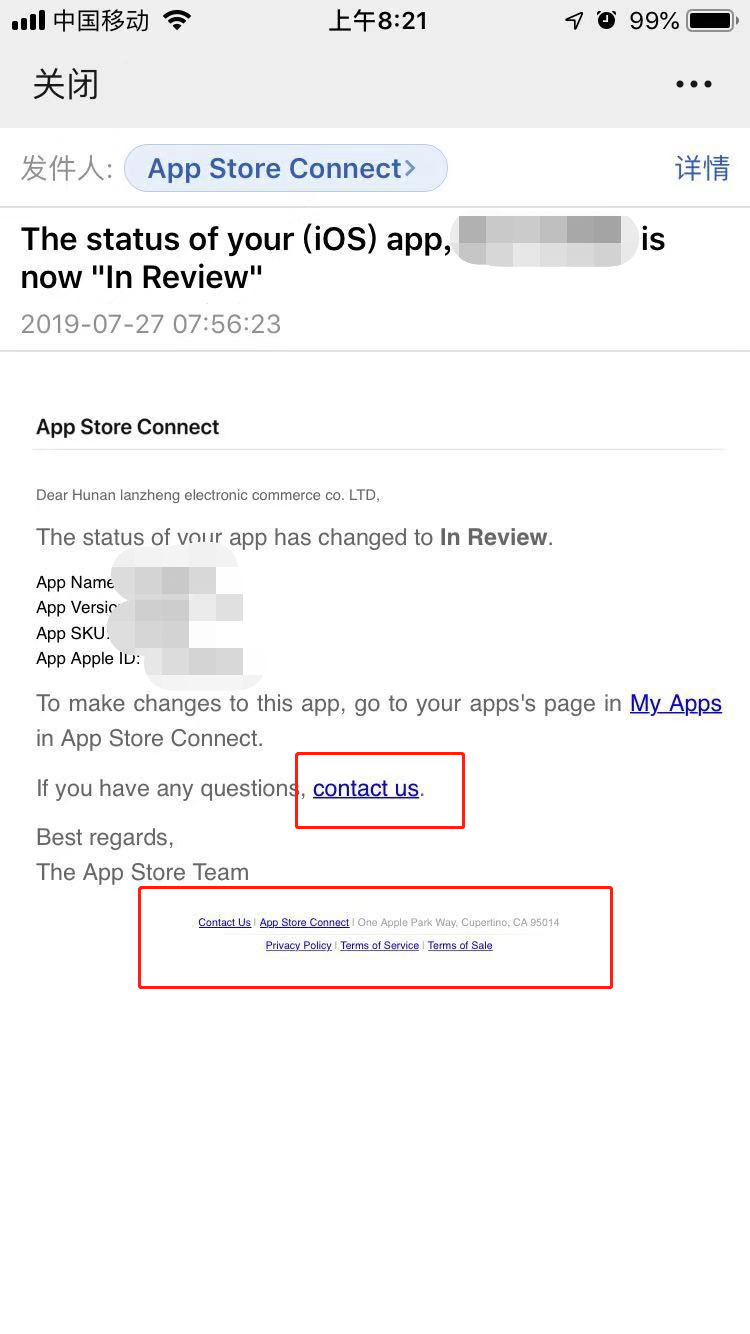Viewport: 750px width, 1334px height.
Task: Tap the 'Dear Hunan lanzheng' greeting line
Action: click(208, 495)
